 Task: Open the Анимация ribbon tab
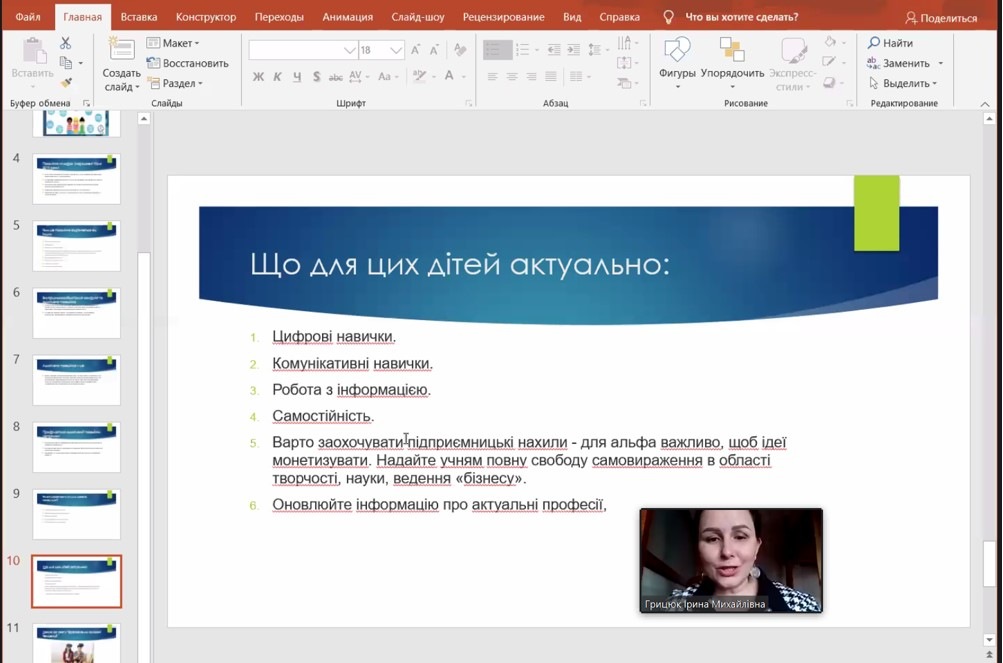tap(347, 17)
